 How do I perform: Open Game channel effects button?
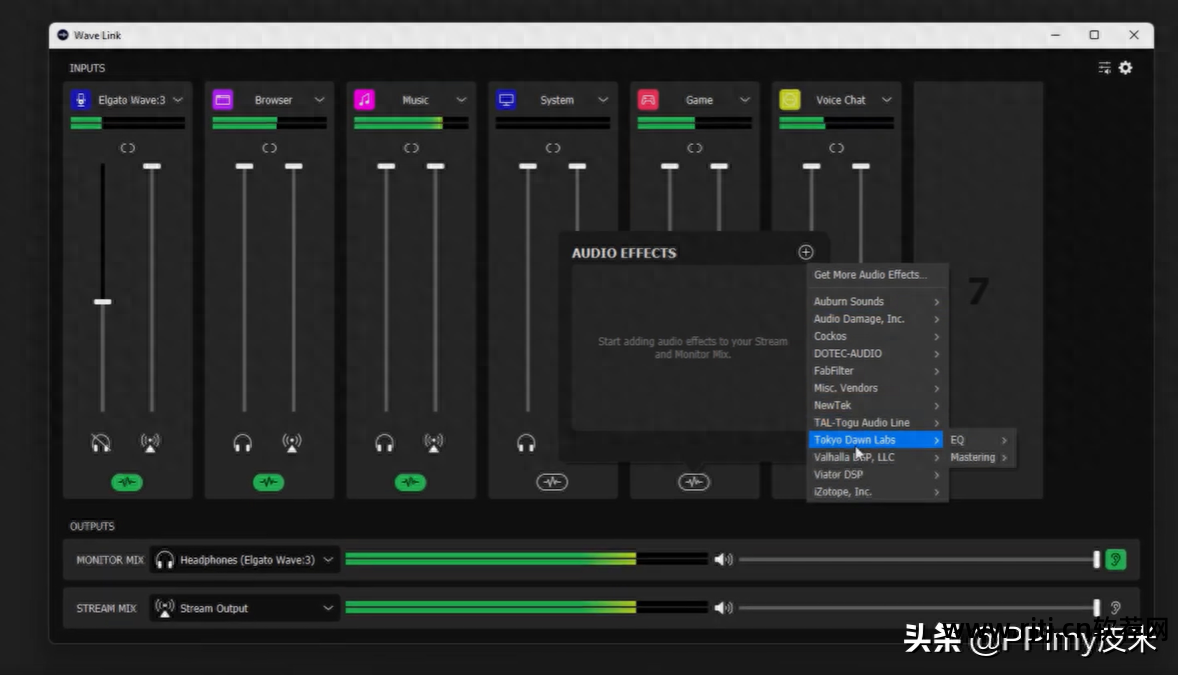pyautogui.click(x=693, y=482)
